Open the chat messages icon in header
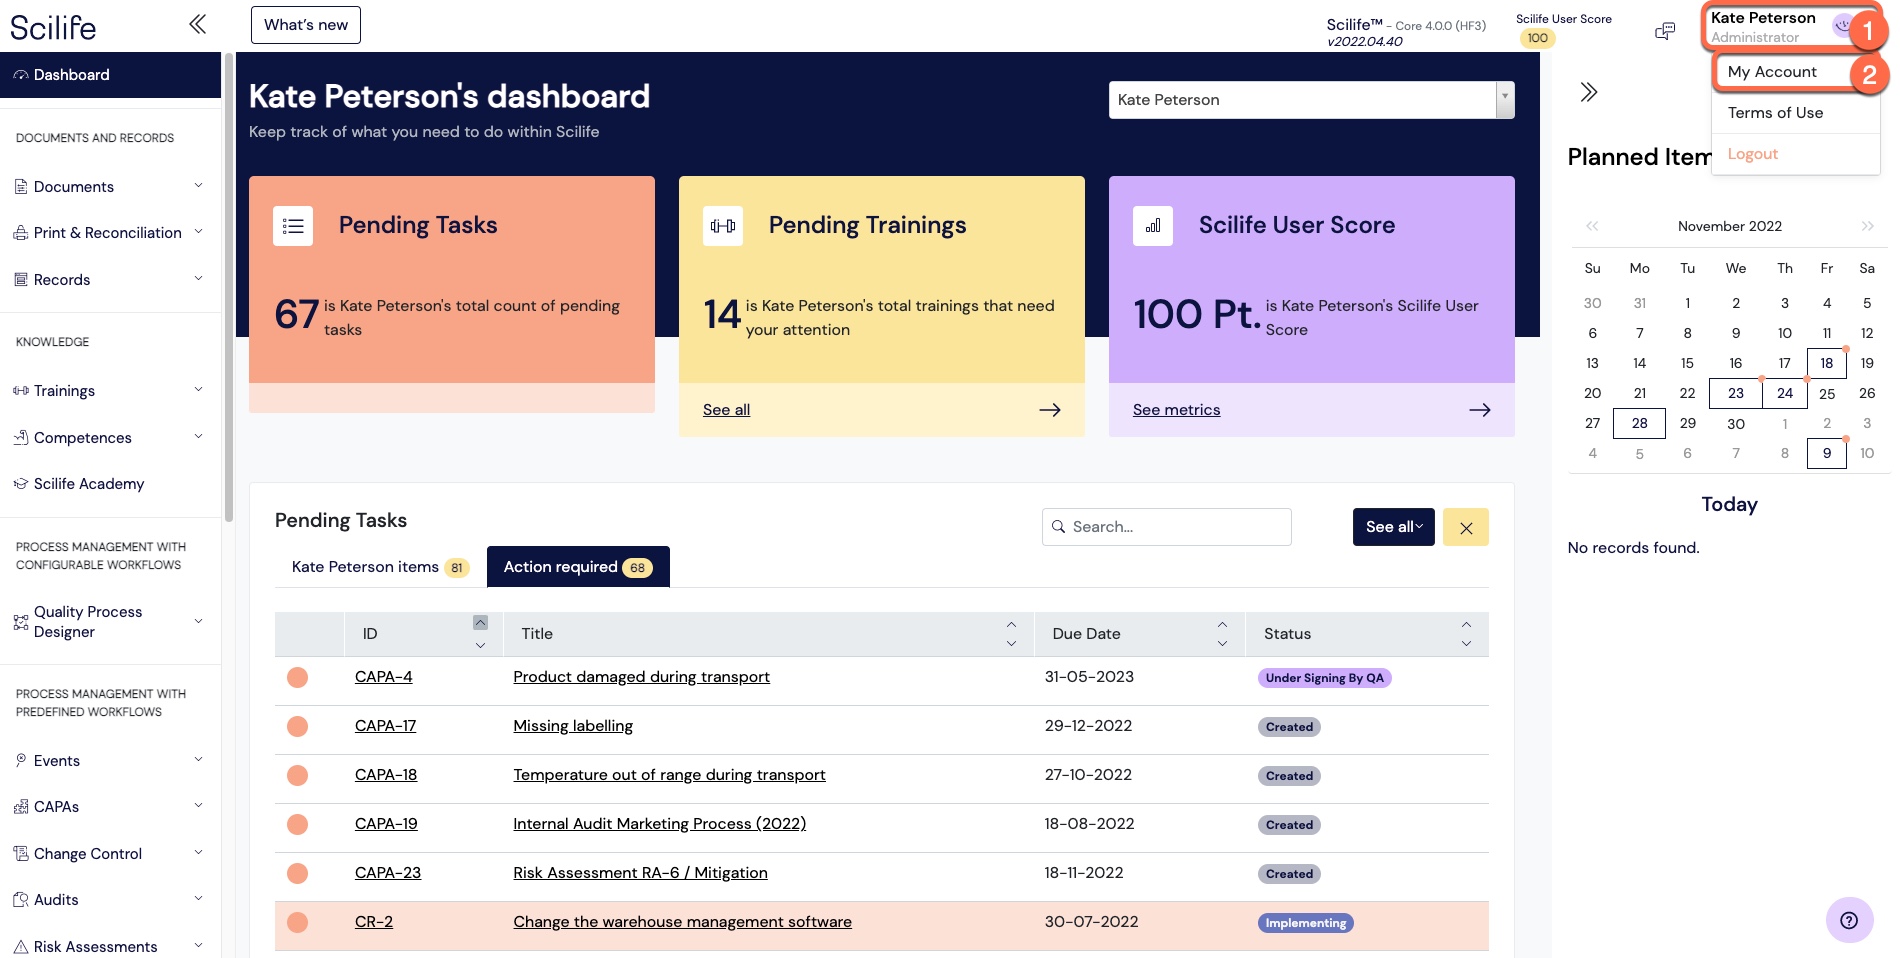Image resolution: width=1900 pixels, height=958 pixels. pyautogui.click(x=1665, y=31)
